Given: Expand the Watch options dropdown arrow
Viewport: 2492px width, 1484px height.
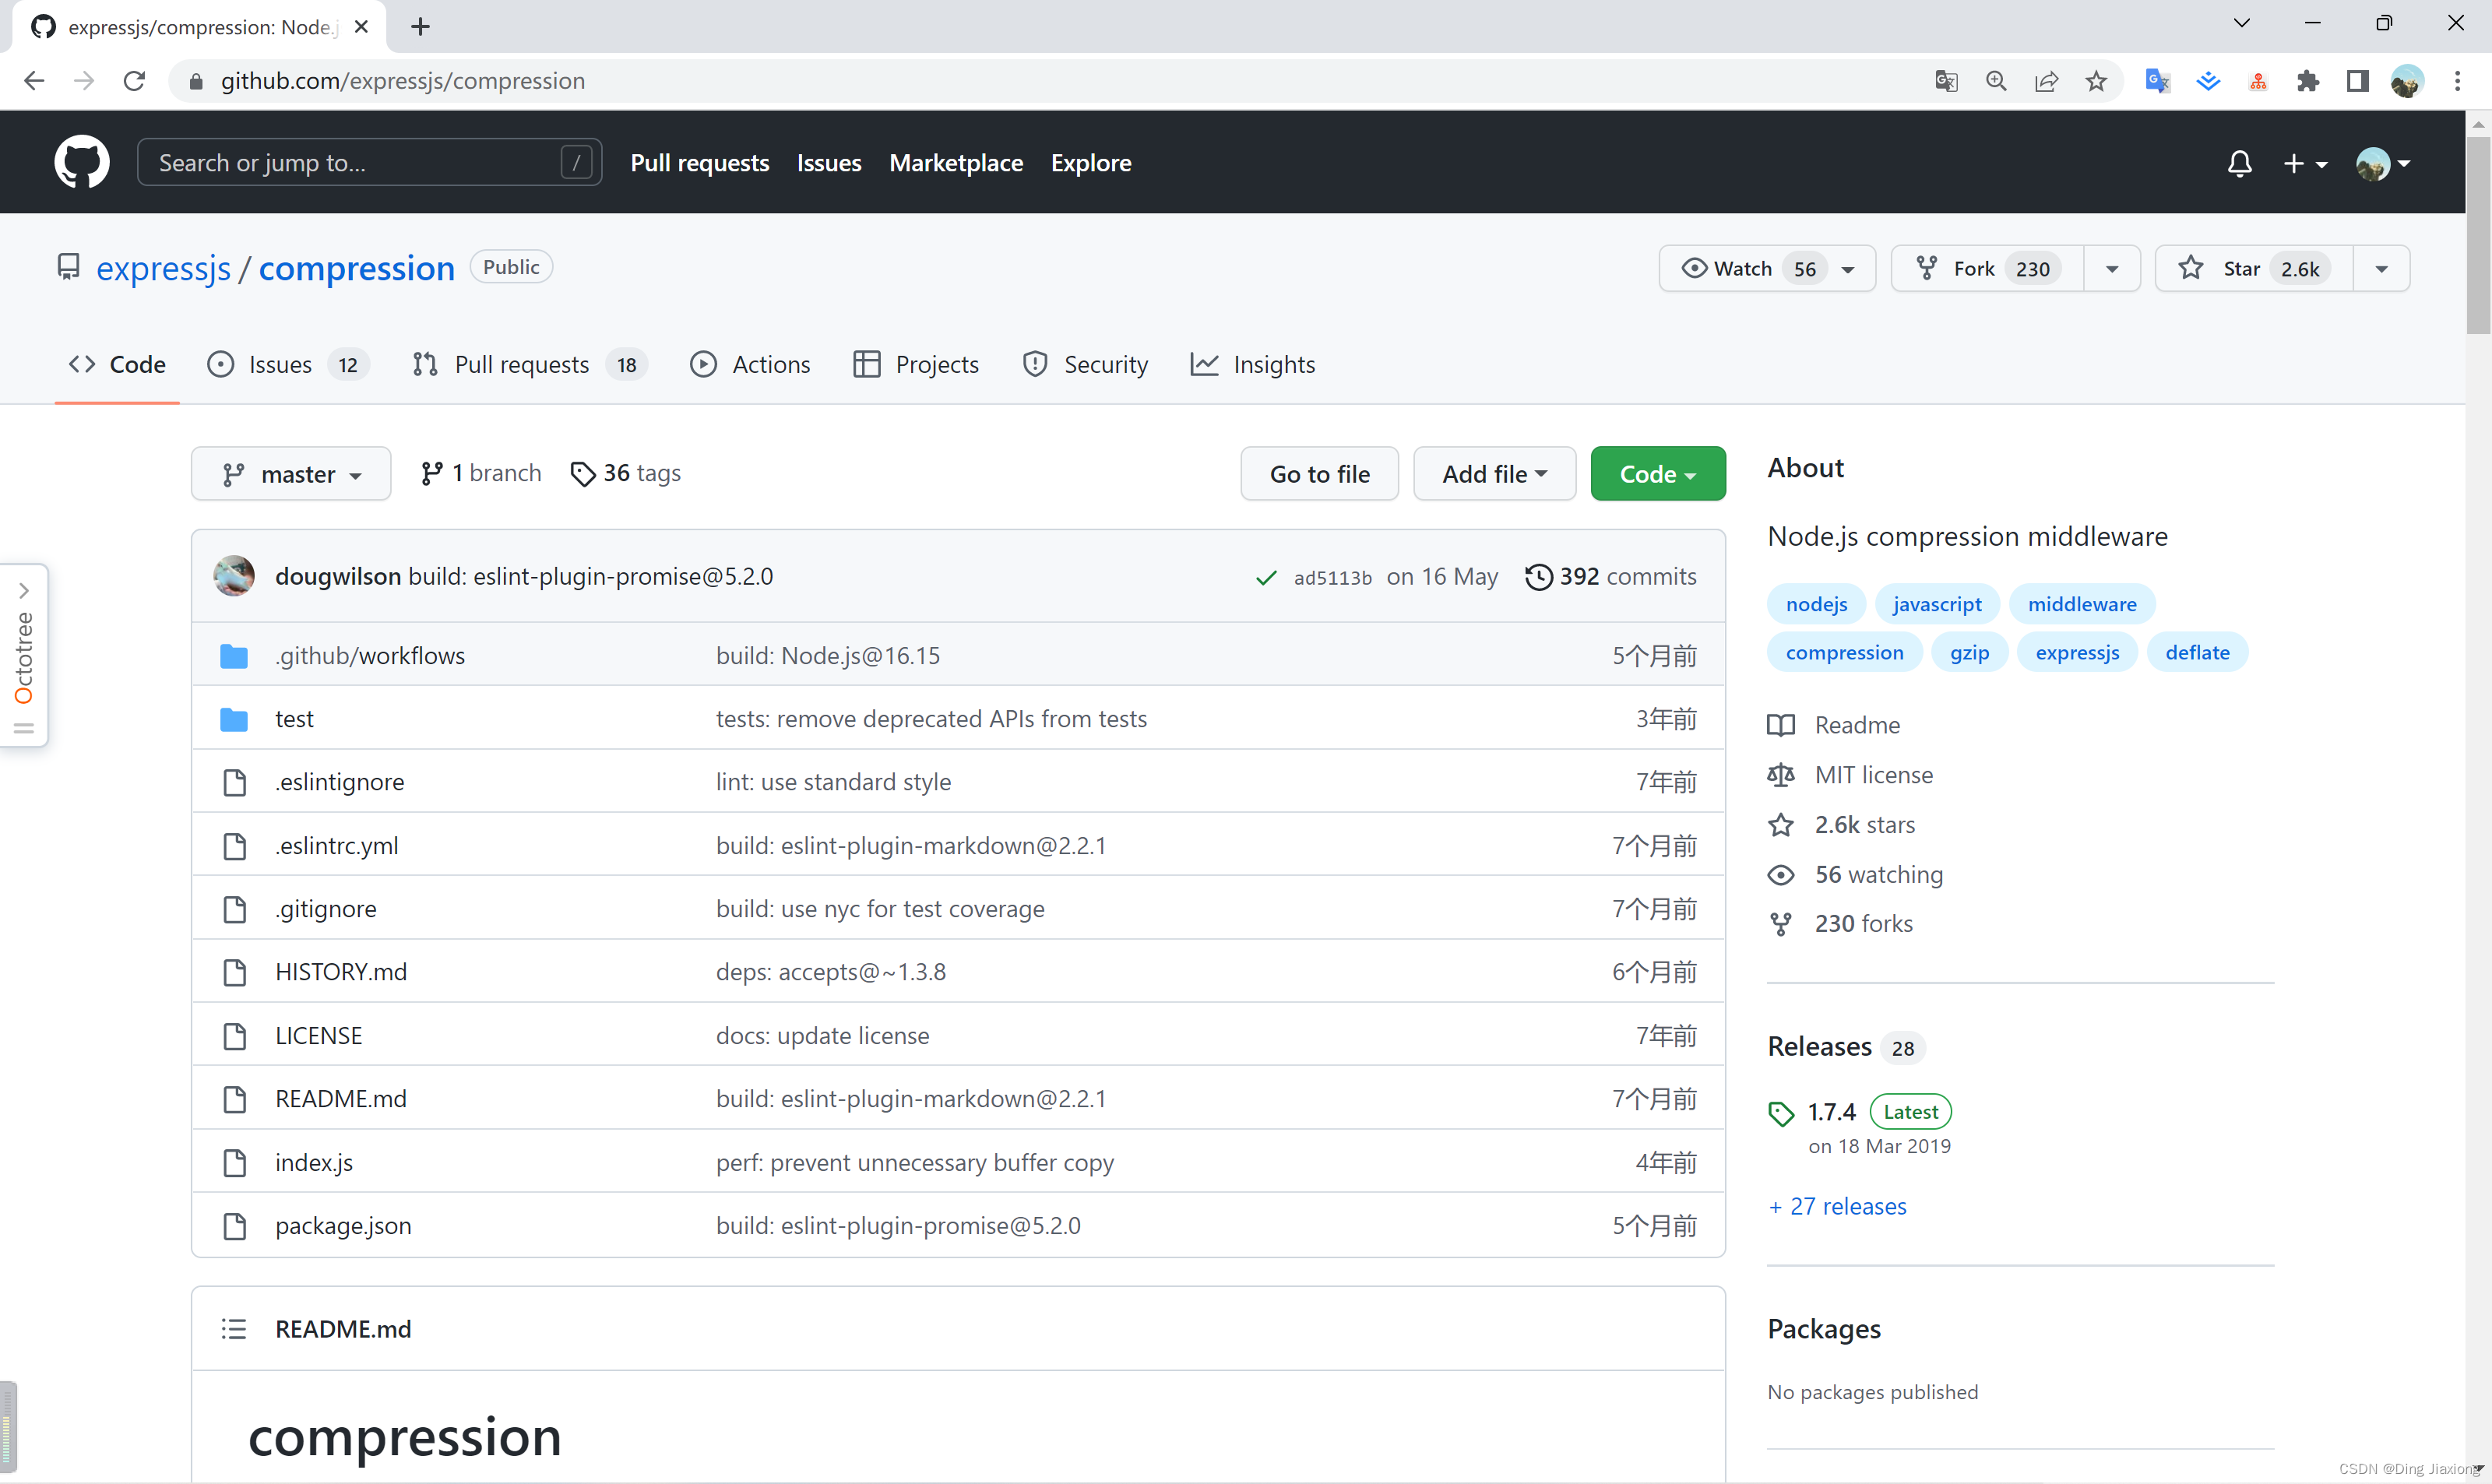Looking at the screenshot, I should [1848, 269].
